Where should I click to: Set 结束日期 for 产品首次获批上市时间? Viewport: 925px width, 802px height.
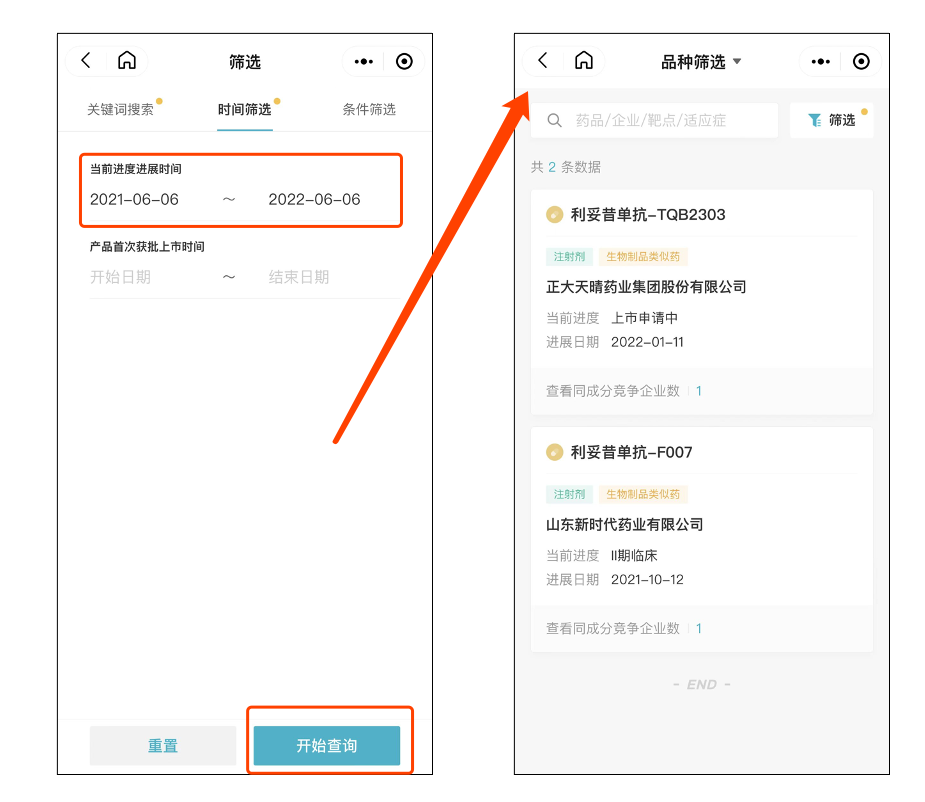coord(299,277)
